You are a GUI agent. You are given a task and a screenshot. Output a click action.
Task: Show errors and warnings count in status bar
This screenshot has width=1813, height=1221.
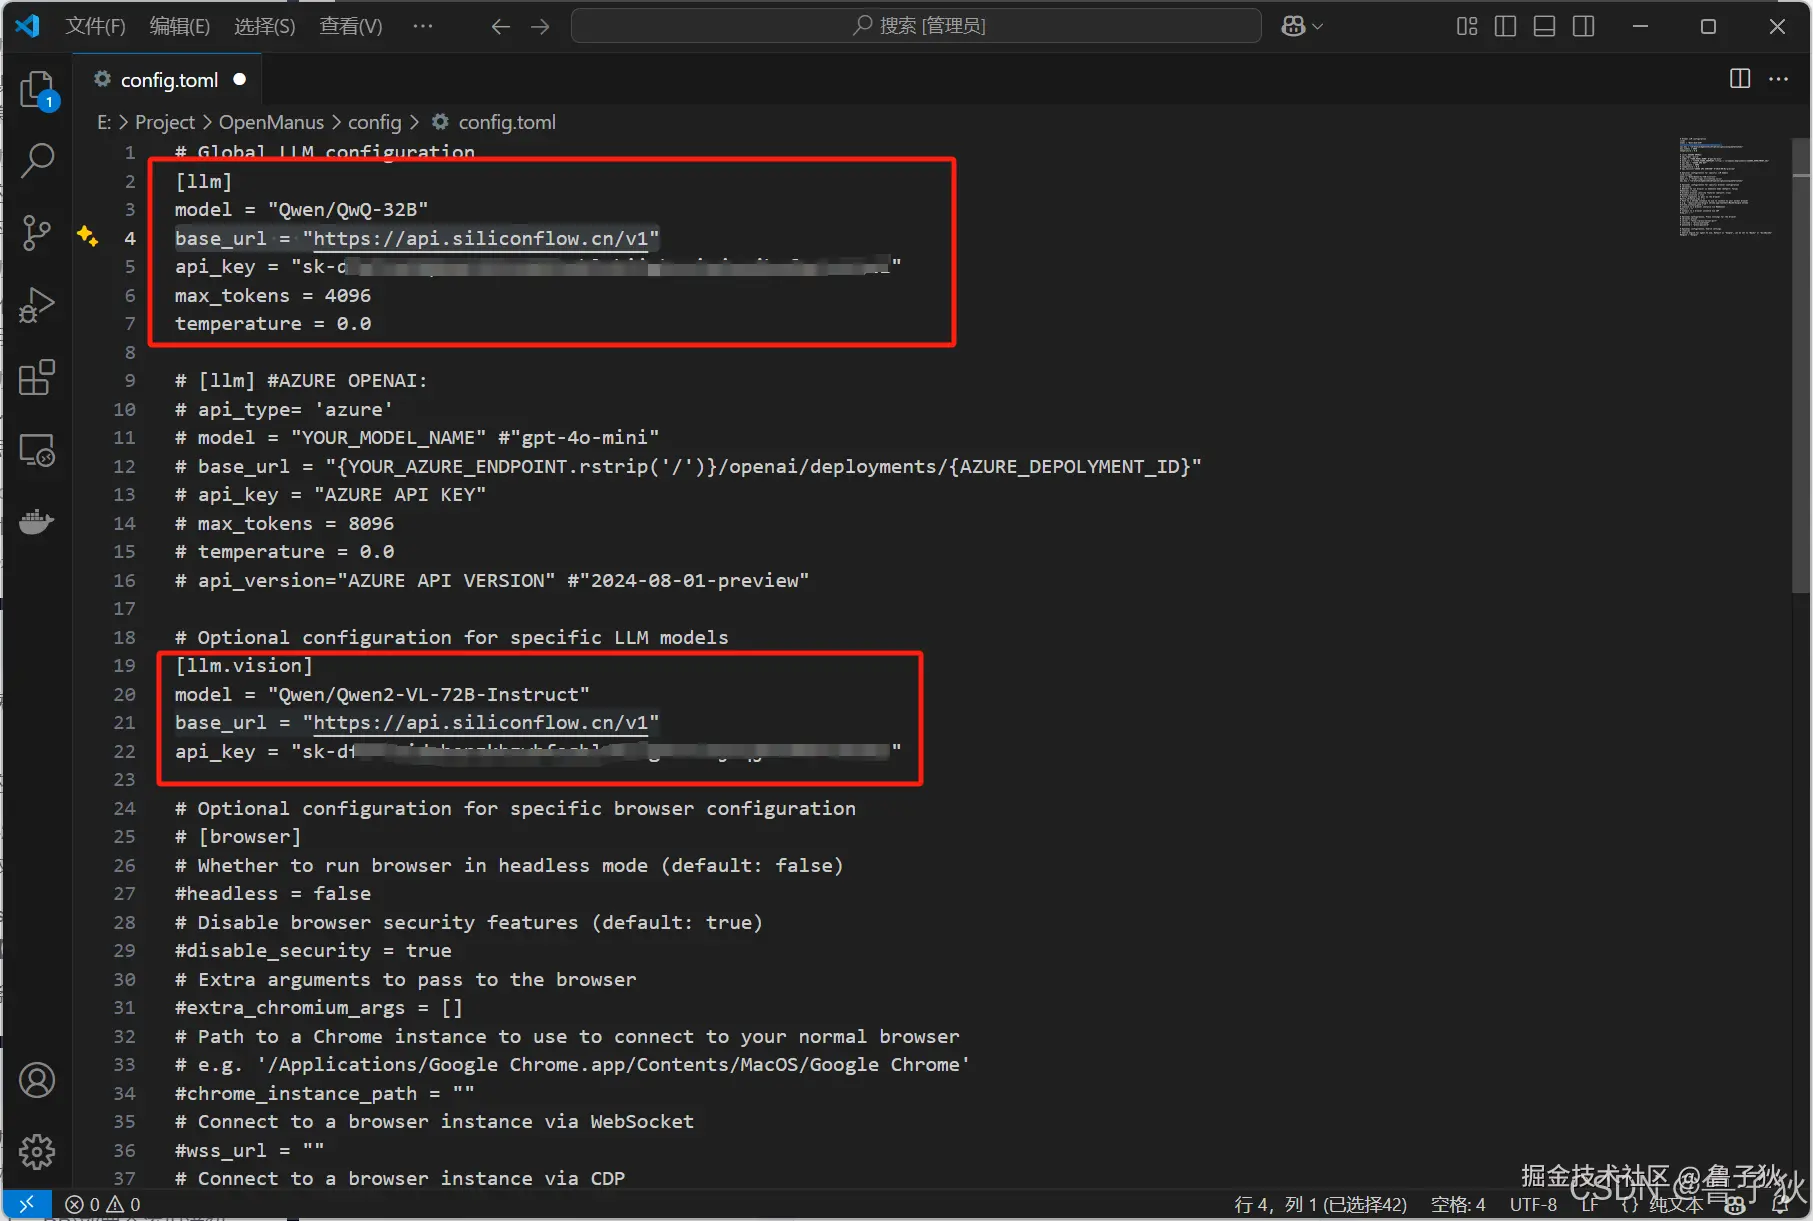click(x=103, y=1204)
